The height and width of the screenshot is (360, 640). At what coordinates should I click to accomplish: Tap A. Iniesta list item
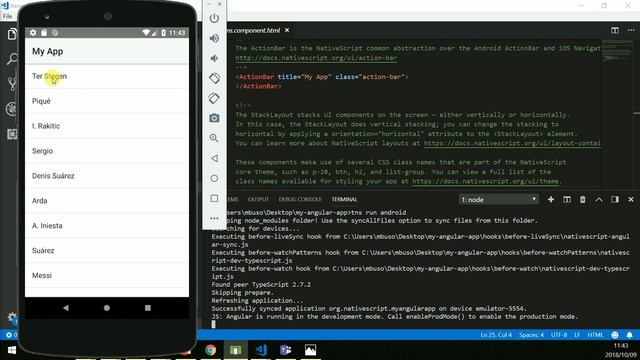pos(107,226)
